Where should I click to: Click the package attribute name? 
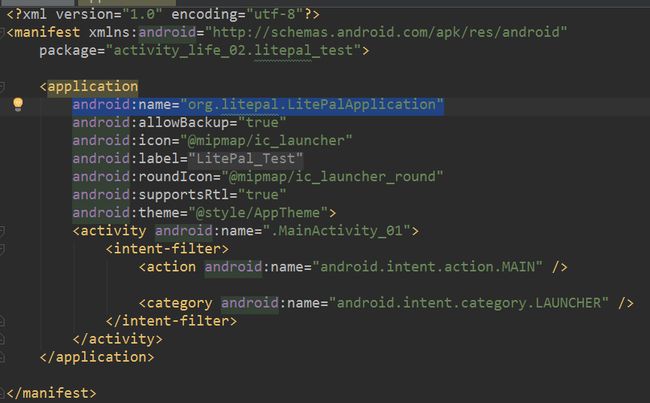68,51
